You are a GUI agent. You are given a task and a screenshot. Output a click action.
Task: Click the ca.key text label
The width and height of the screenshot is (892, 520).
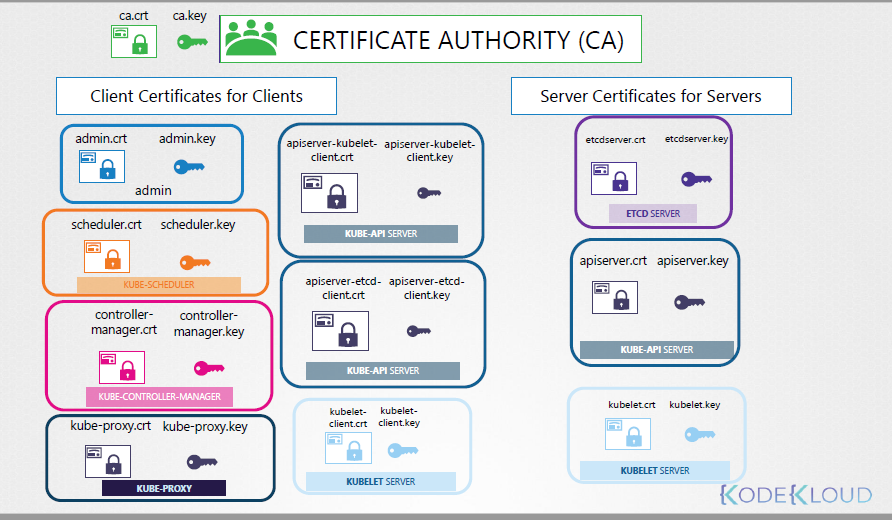point(189,16)
